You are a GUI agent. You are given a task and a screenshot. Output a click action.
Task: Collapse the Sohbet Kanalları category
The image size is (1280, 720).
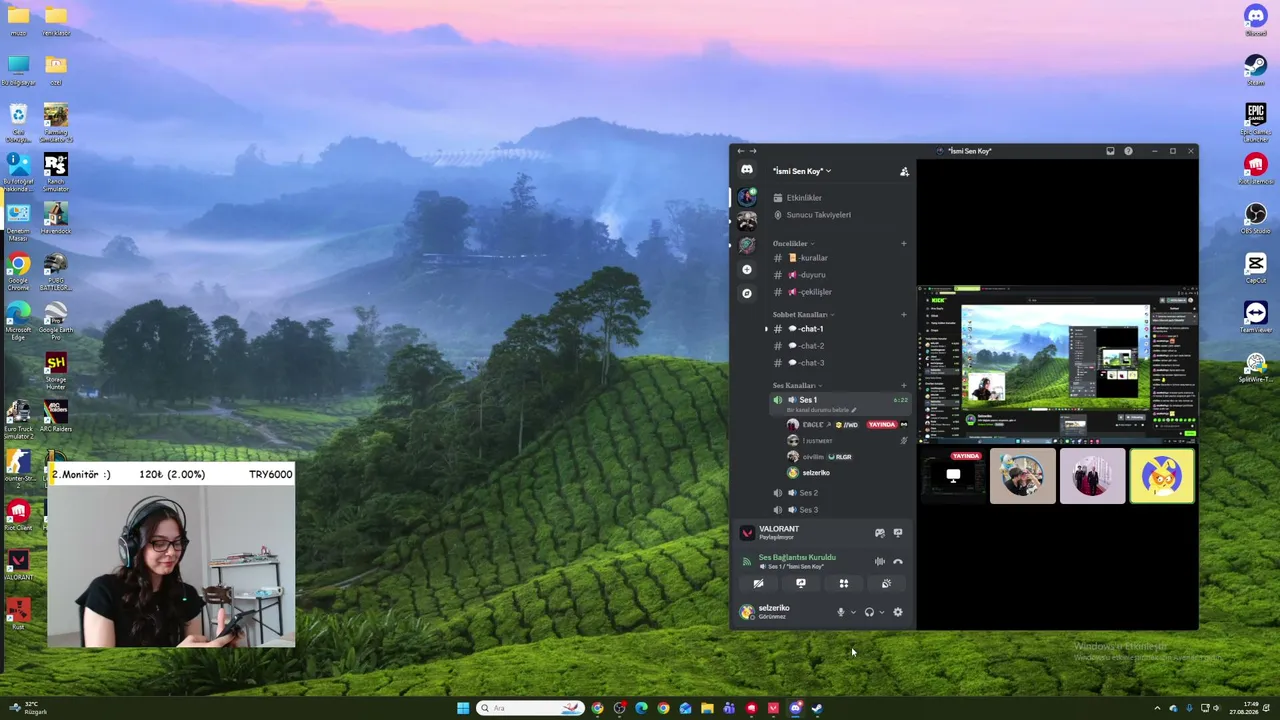point(803,315)
